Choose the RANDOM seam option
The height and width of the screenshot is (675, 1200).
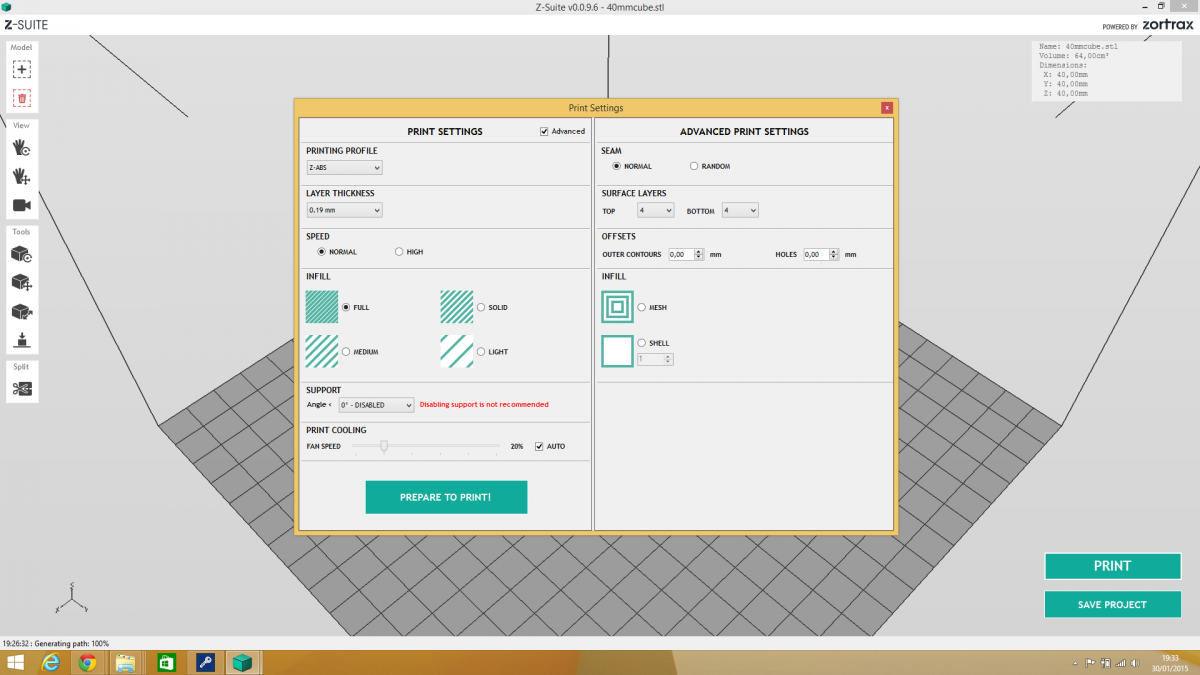click(x=694, y=166)
